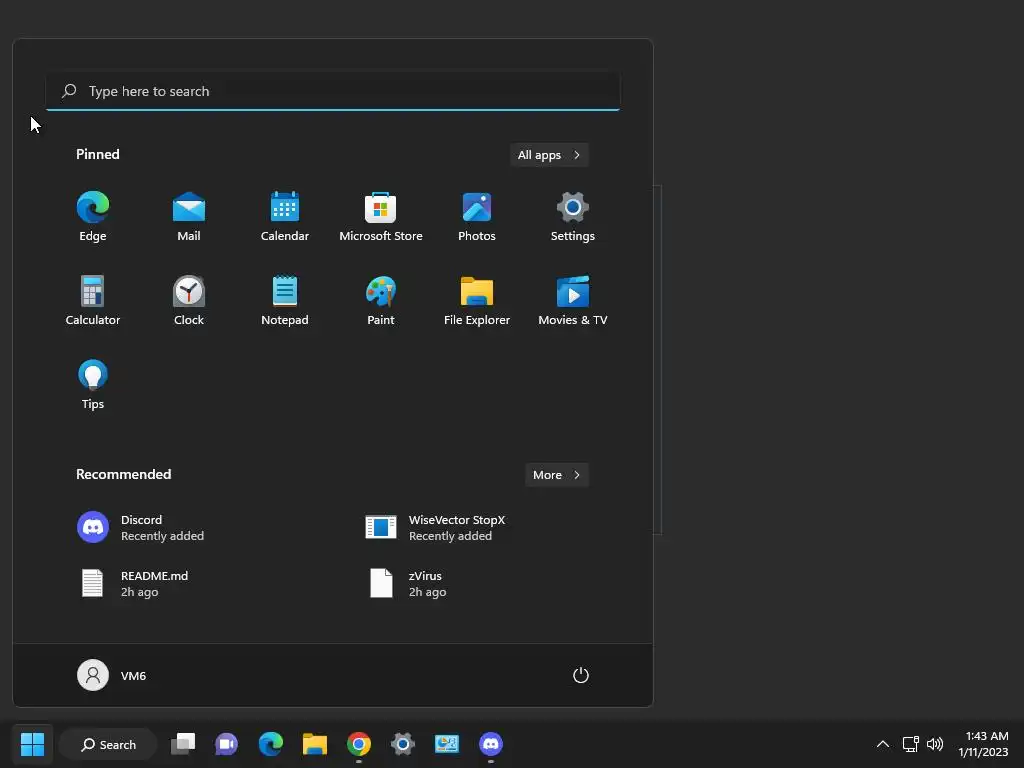
Task: Launch the Photos app
Action: (477, 217)
